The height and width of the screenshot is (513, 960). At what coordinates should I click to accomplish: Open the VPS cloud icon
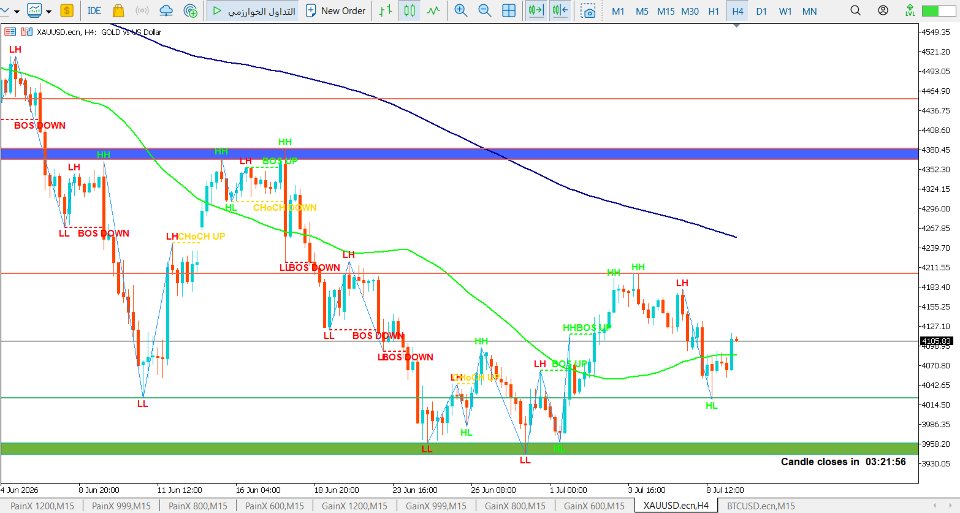[166, 10]
